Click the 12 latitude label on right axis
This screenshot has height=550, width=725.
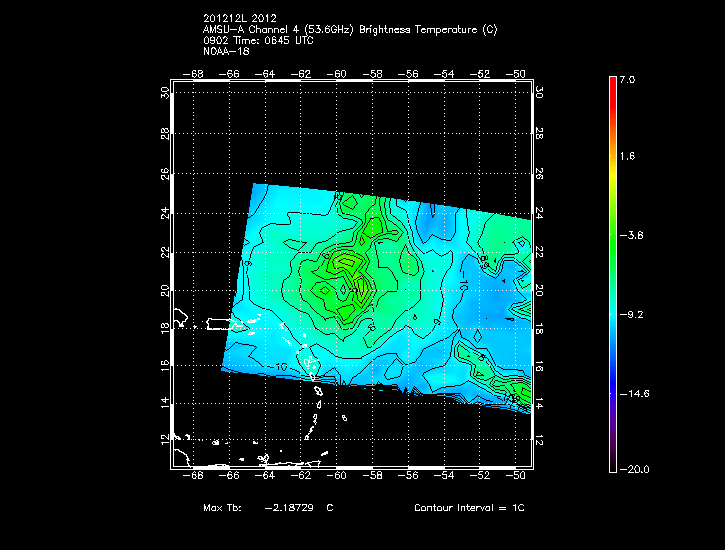tap(539, 441)
